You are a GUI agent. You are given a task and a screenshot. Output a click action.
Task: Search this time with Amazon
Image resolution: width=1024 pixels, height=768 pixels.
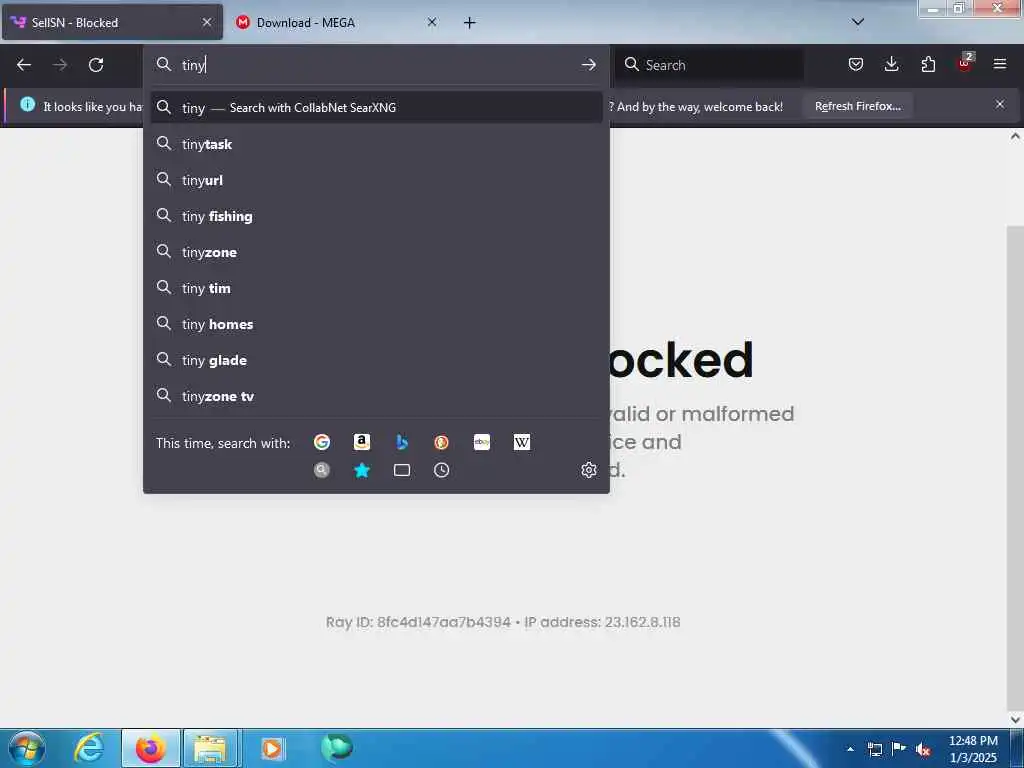pos(362,442)
